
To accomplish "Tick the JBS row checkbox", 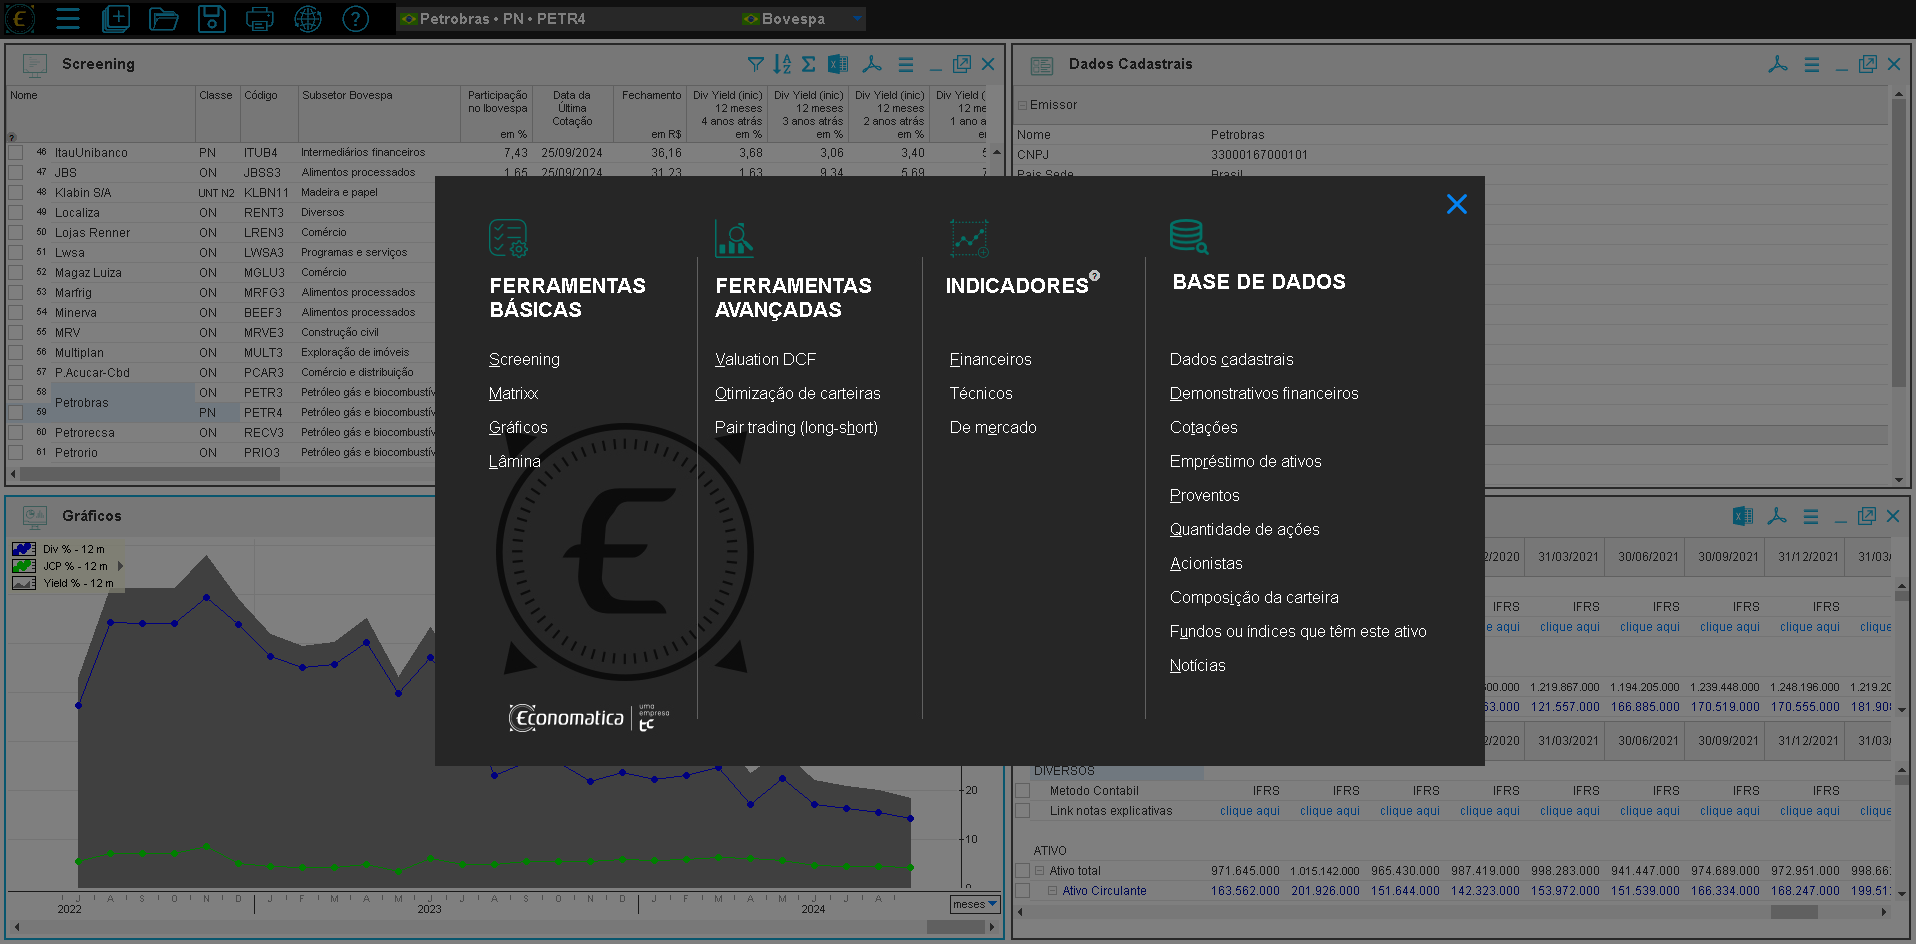I will coord(16,173).
